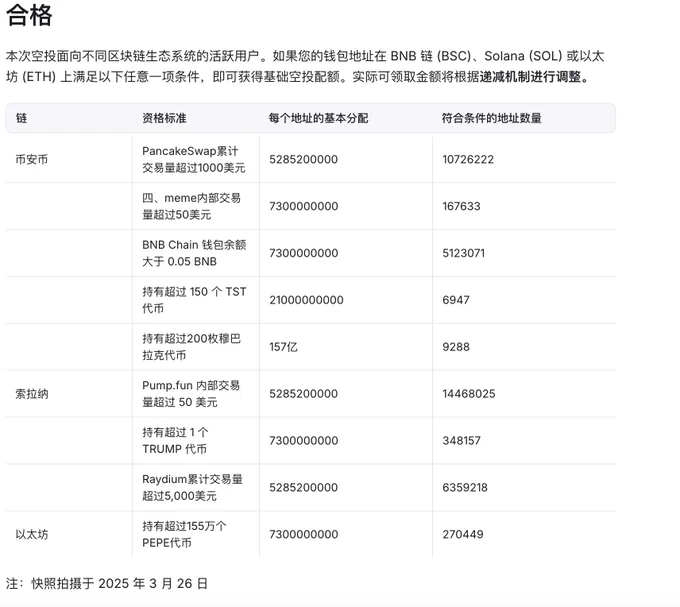
Task: Click the 快照拍摄于 2025 年 3 月 26 日 note
Action: [x=107, y=584]
